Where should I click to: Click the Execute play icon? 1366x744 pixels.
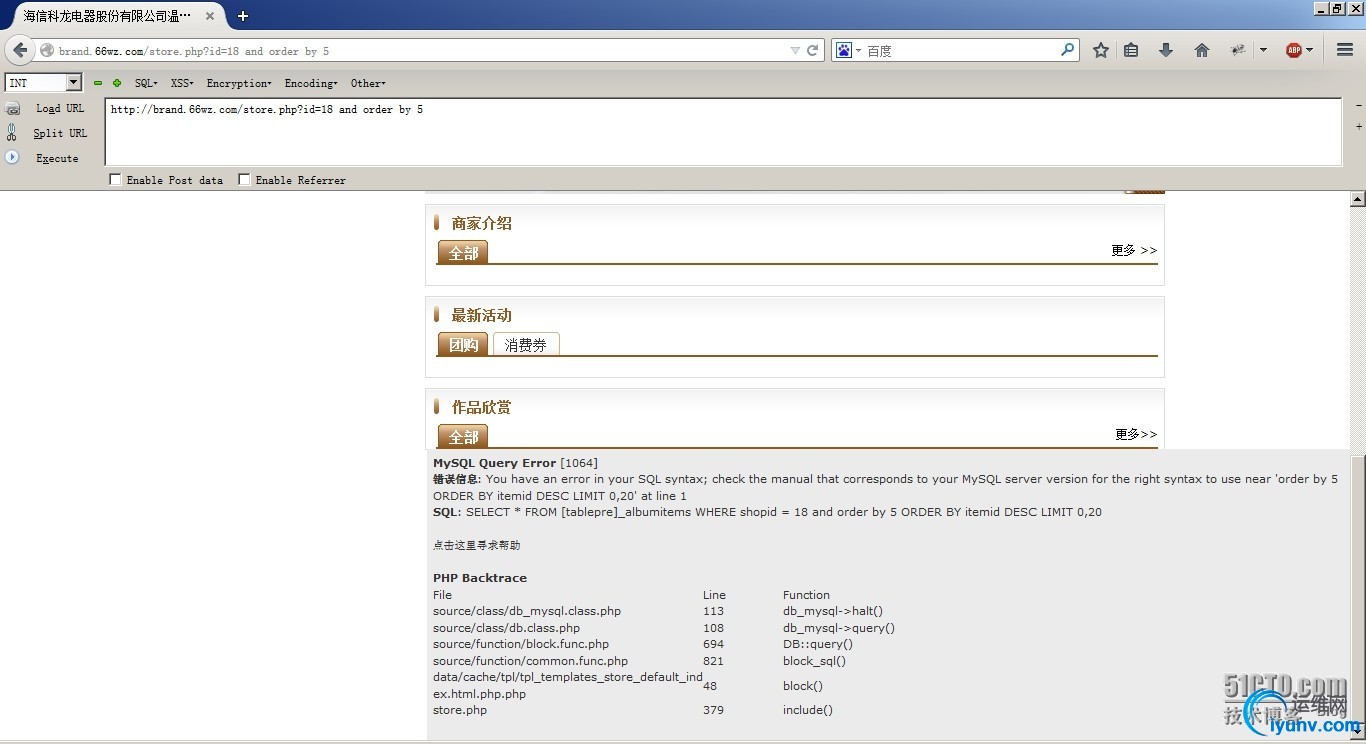12,157
